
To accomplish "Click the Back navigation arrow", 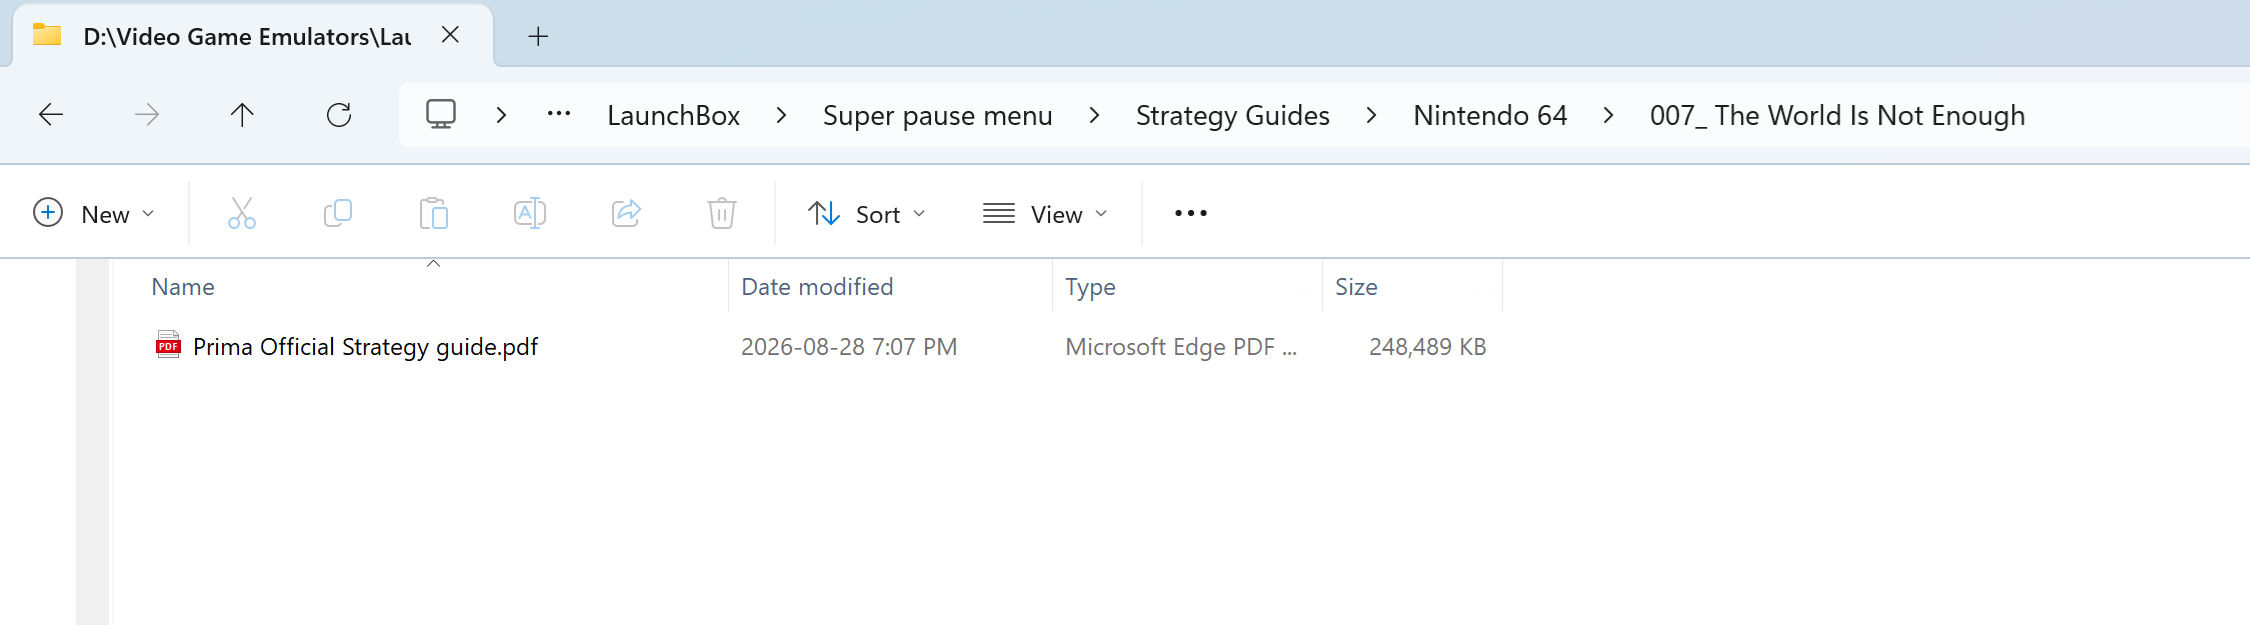I will [51, 115].
